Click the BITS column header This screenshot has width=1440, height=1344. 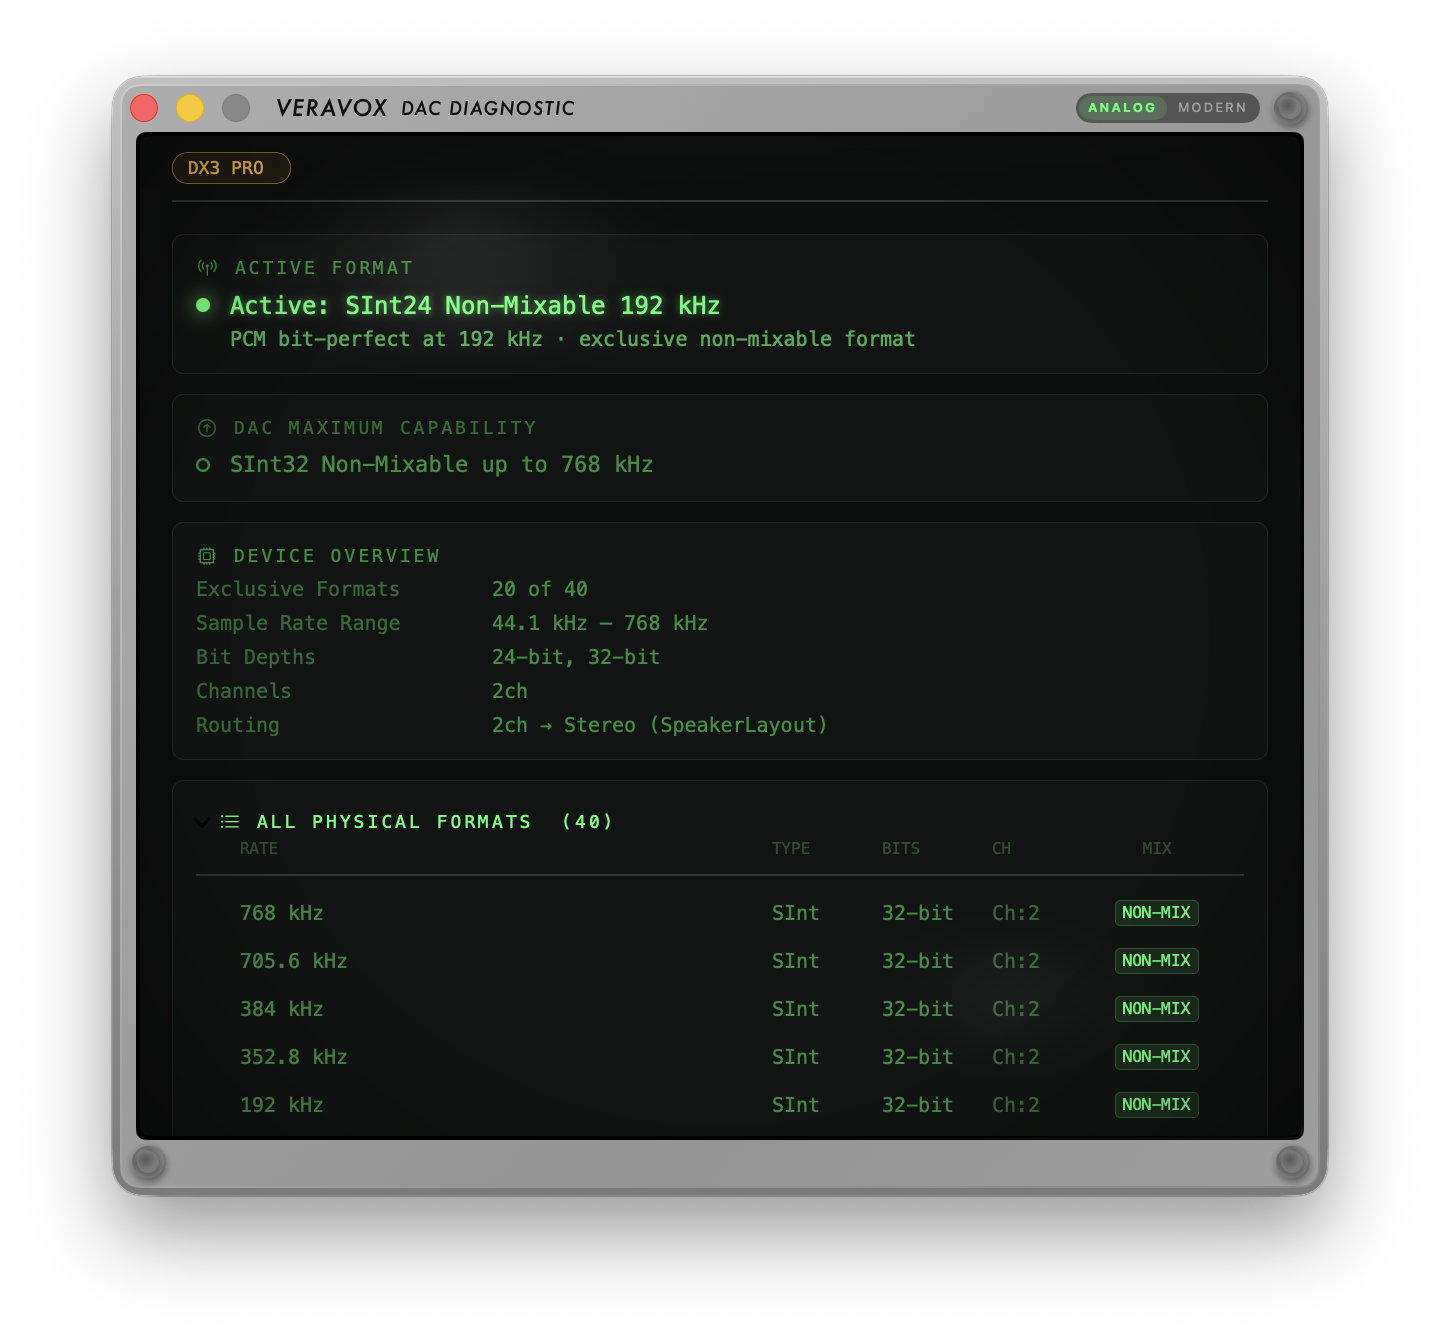pos(901,848)
